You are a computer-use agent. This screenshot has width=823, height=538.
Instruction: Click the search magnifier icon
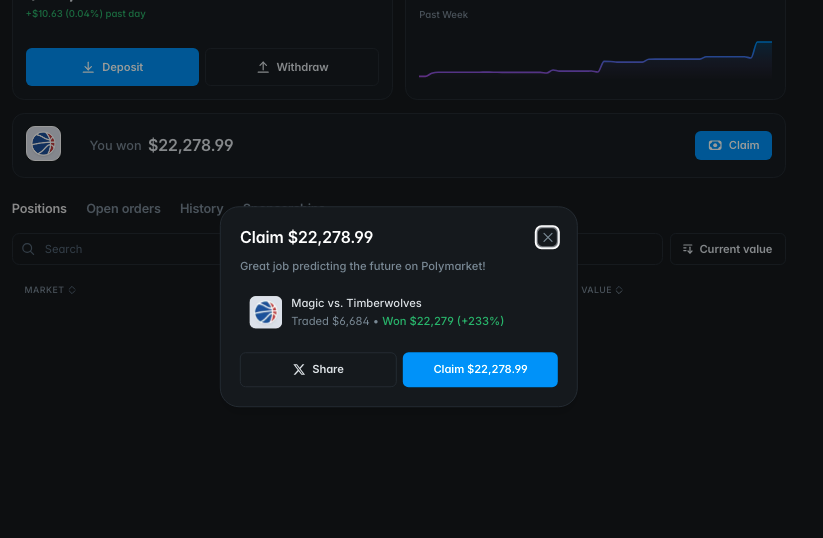[28, 249]
